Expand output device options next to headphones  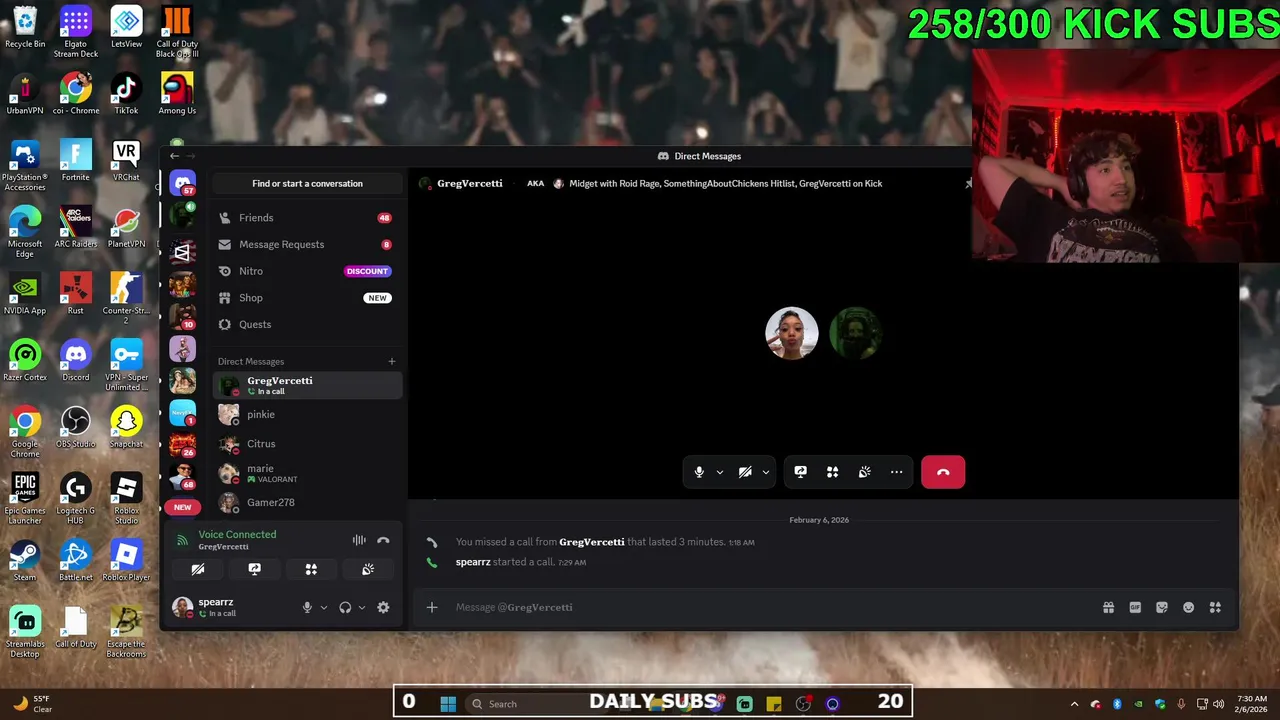361,607
